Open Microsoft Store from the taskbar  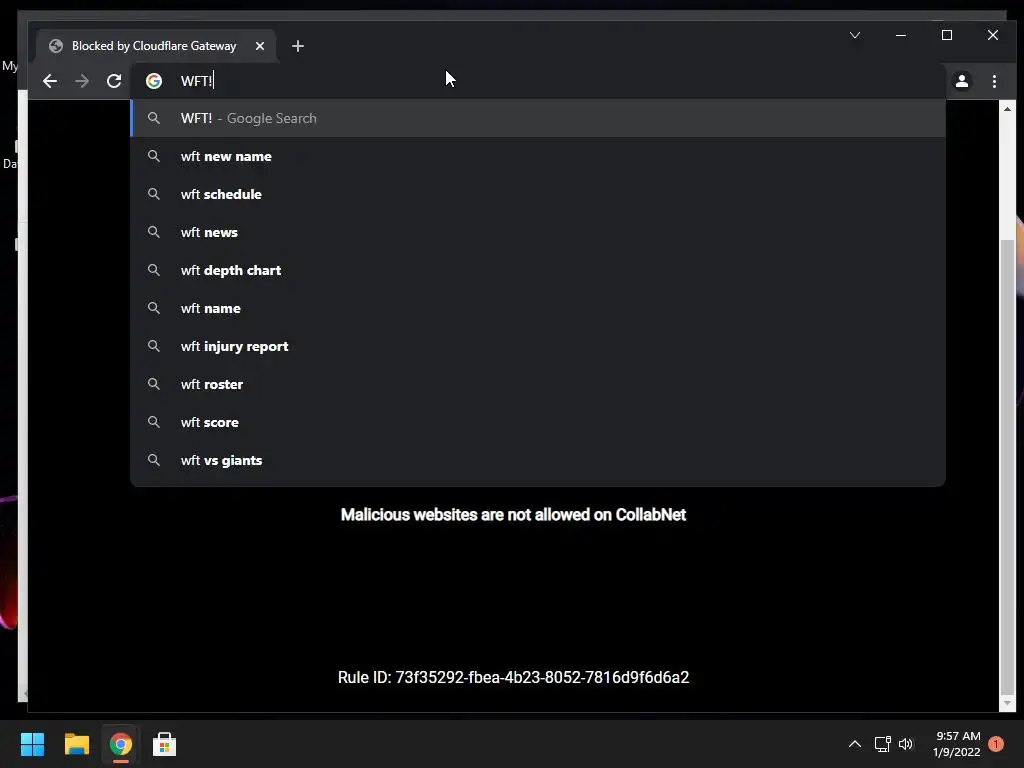click(x=165, y=744)
